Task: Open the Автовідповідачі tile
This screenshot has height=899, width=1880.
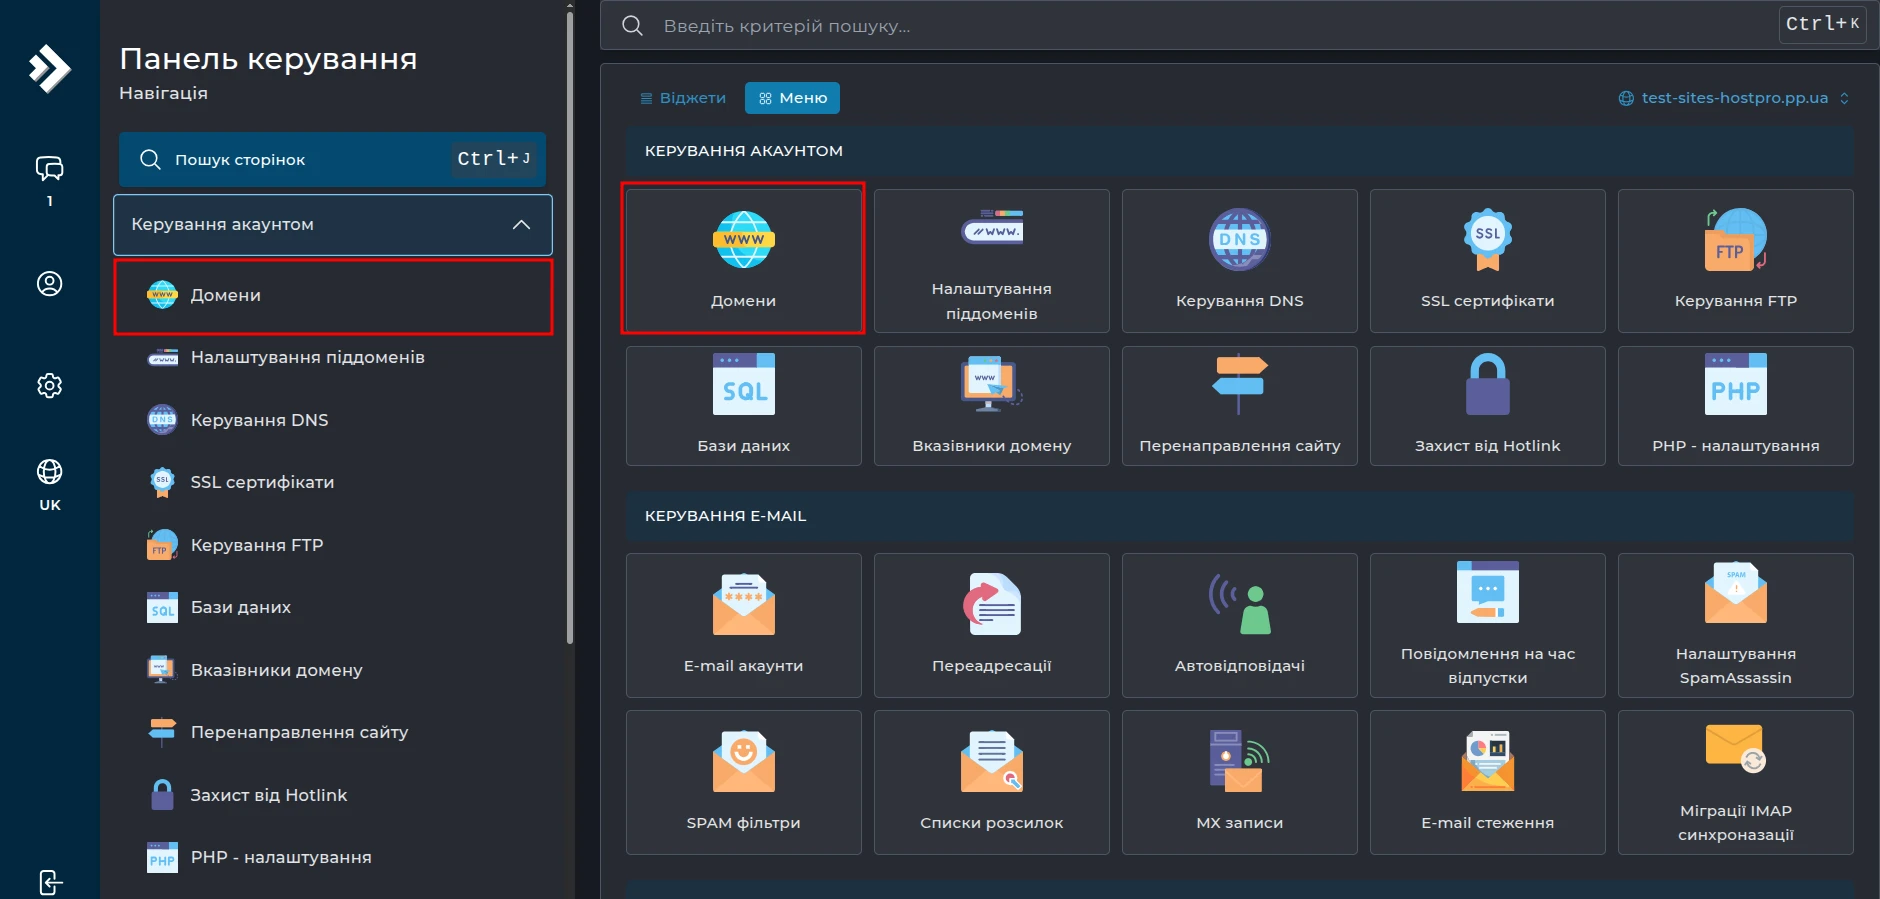Action: point(1239,625)
